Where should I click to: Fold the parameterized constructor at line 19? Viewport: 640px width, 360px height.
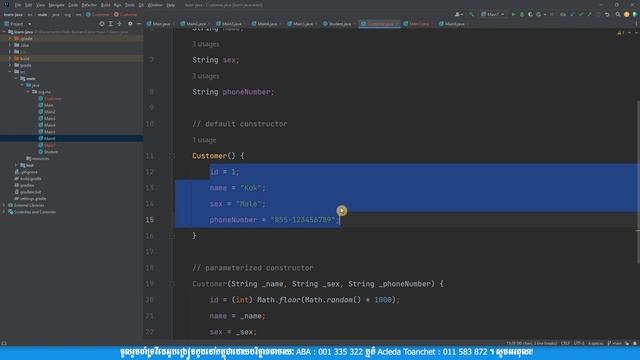pyautogui.click(x=172, y=284)
